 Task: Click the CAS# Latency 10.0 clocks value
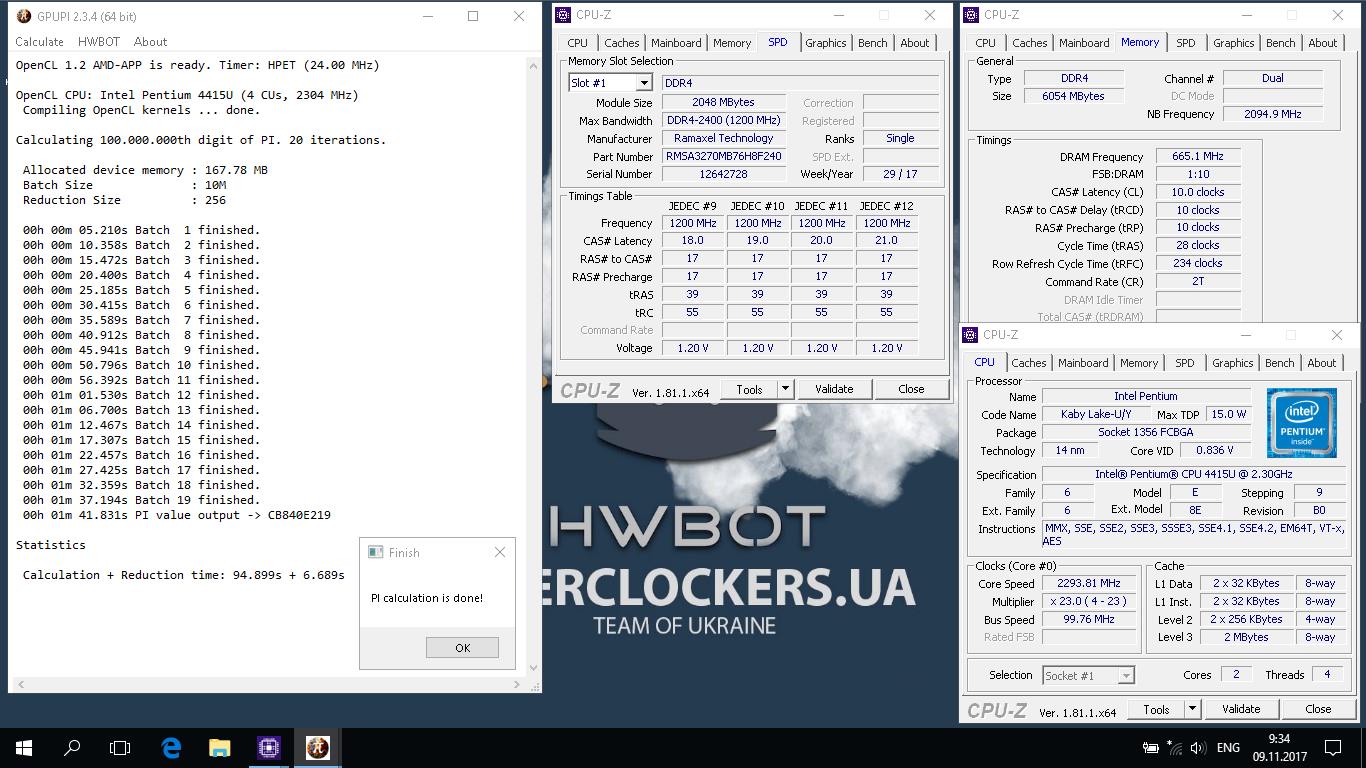pos(1198,192)
